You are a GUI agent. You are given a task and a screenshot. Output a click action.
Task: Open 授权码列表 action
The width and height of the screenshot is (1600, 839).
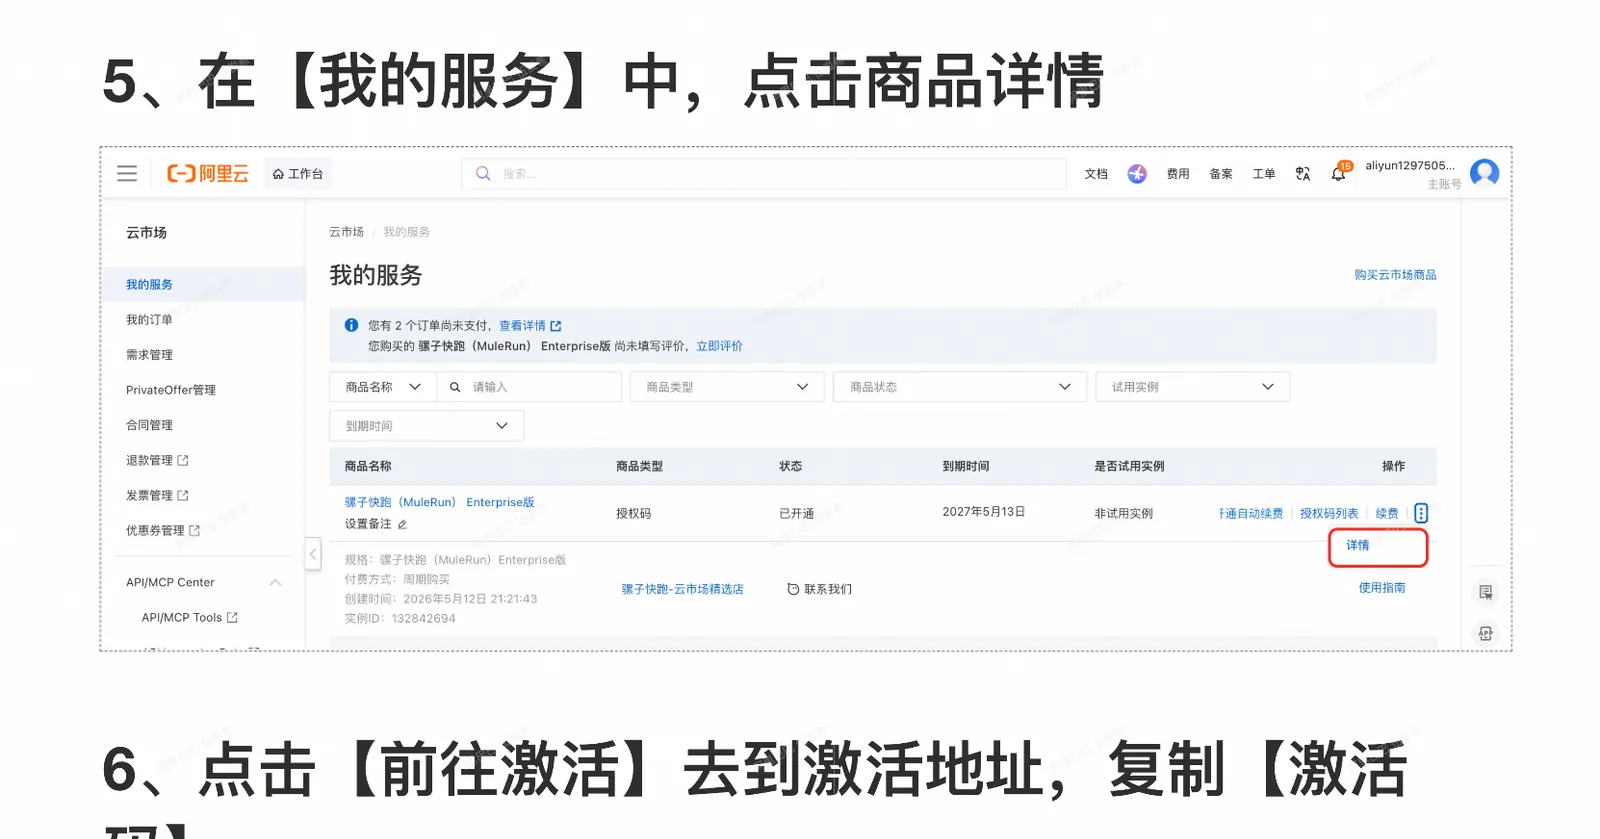1329,514
